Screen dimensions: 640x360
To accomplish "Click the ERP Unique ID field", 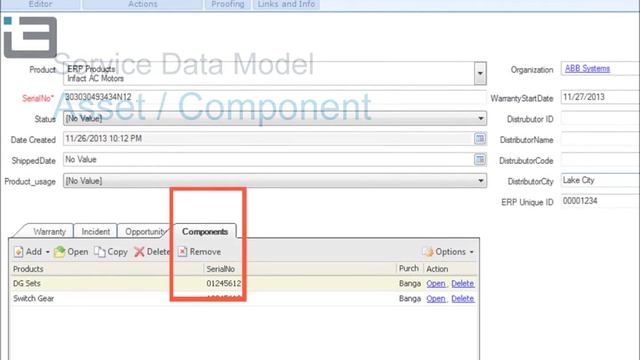I will (x=600, y=201).
